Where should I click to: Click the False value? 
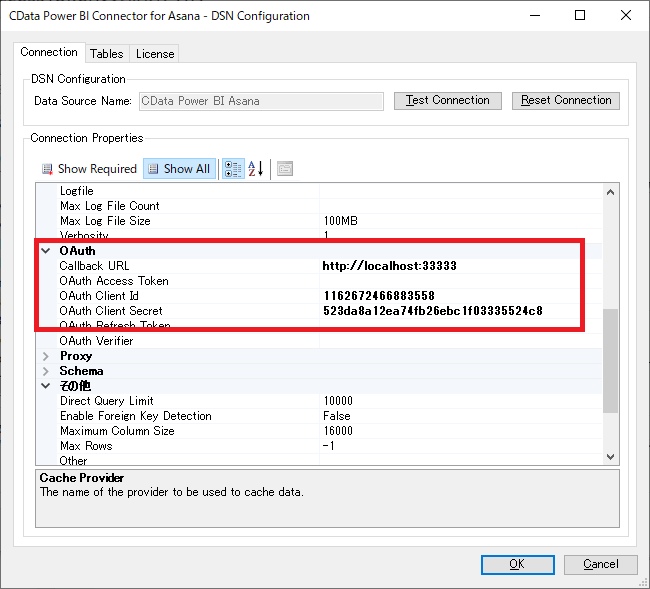[337, 416]
